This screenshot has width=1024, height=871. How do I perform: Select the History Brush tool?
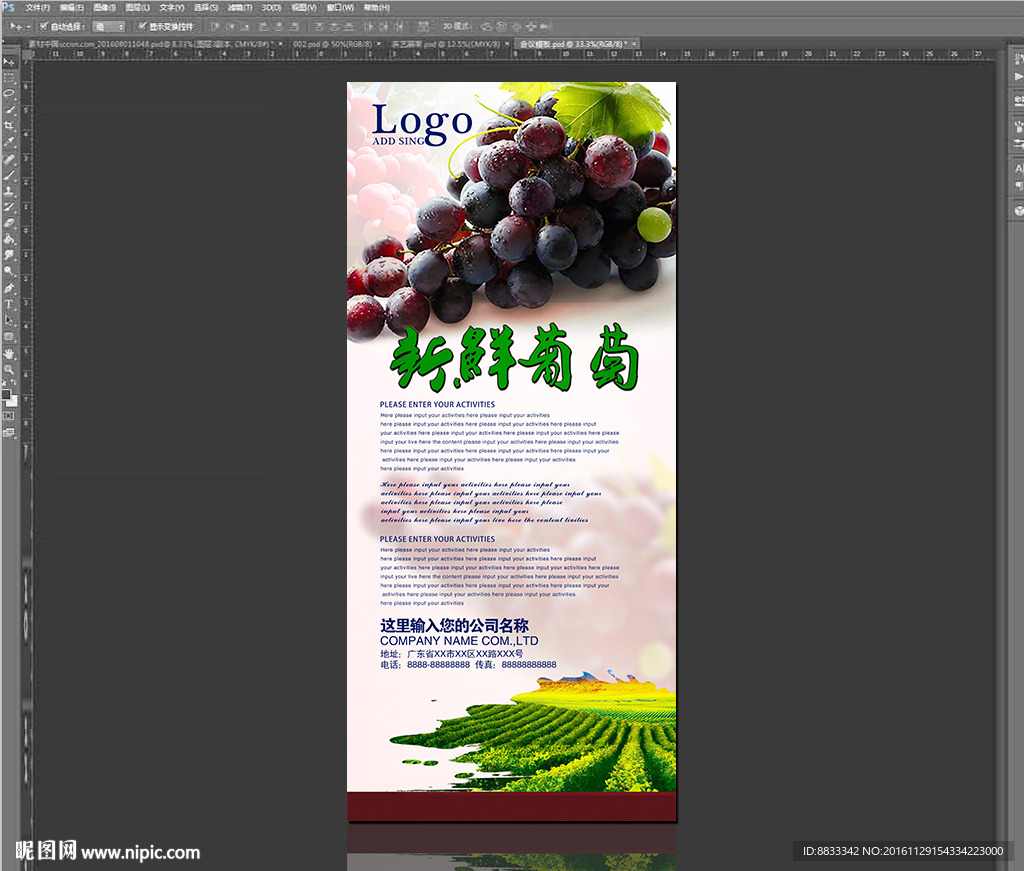tap(8, 207)
